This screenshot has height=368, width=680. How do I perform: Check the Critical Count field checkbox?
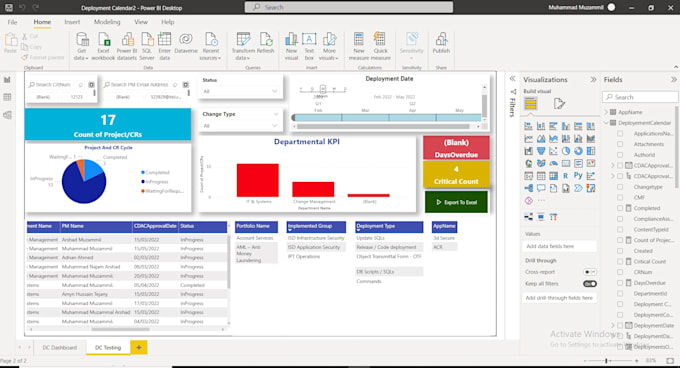click(x=620, y=261)
